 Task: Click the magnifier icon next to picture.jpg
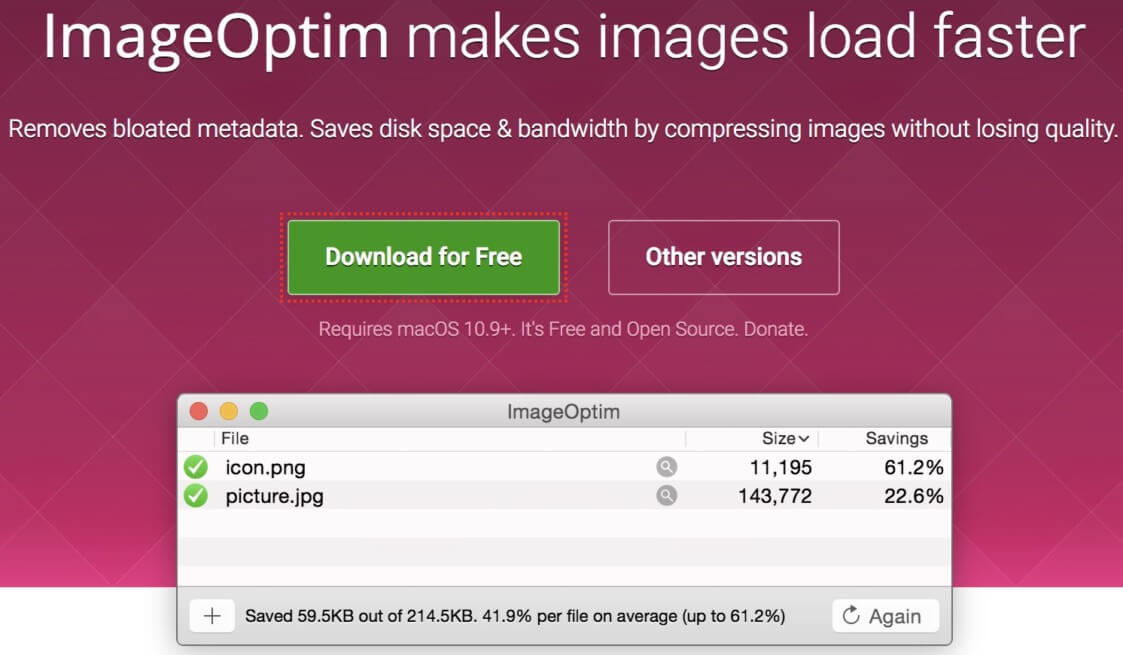pos(666,495)
